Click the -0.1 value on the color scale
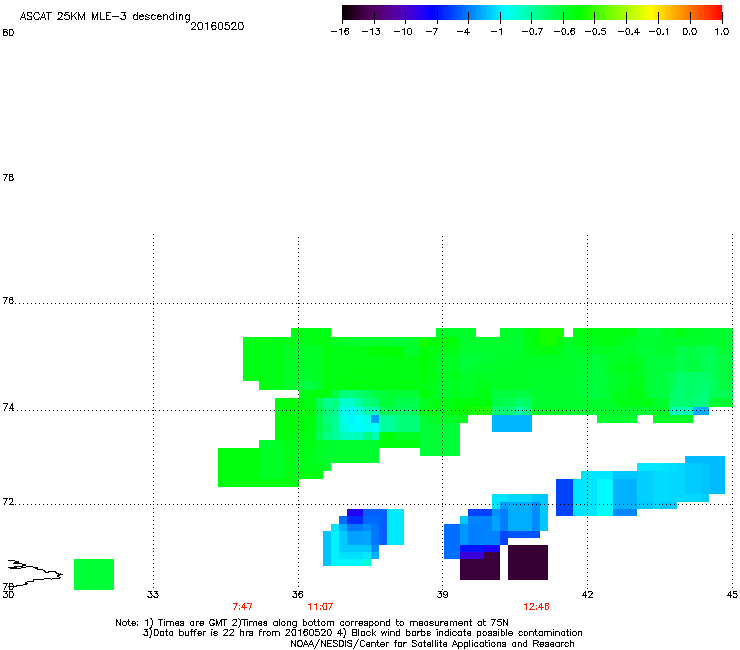 coord(659,32)
